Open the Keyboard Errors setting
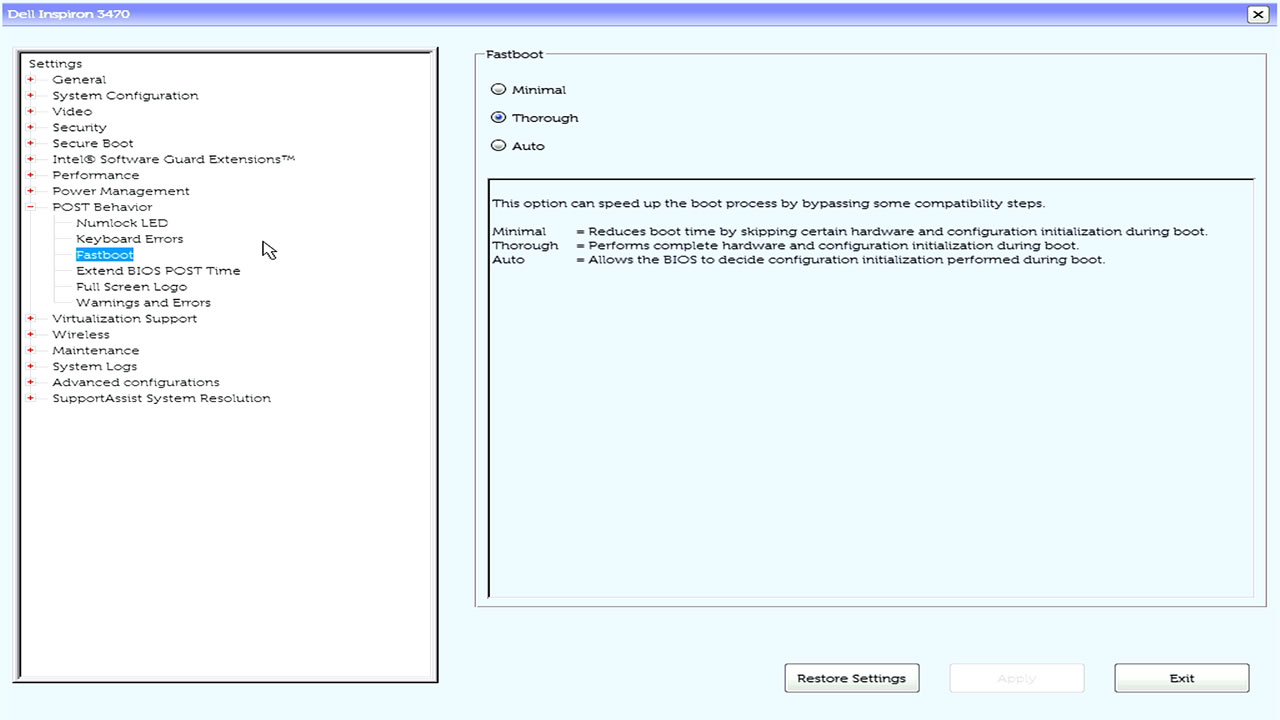 [x=129, y=239]
